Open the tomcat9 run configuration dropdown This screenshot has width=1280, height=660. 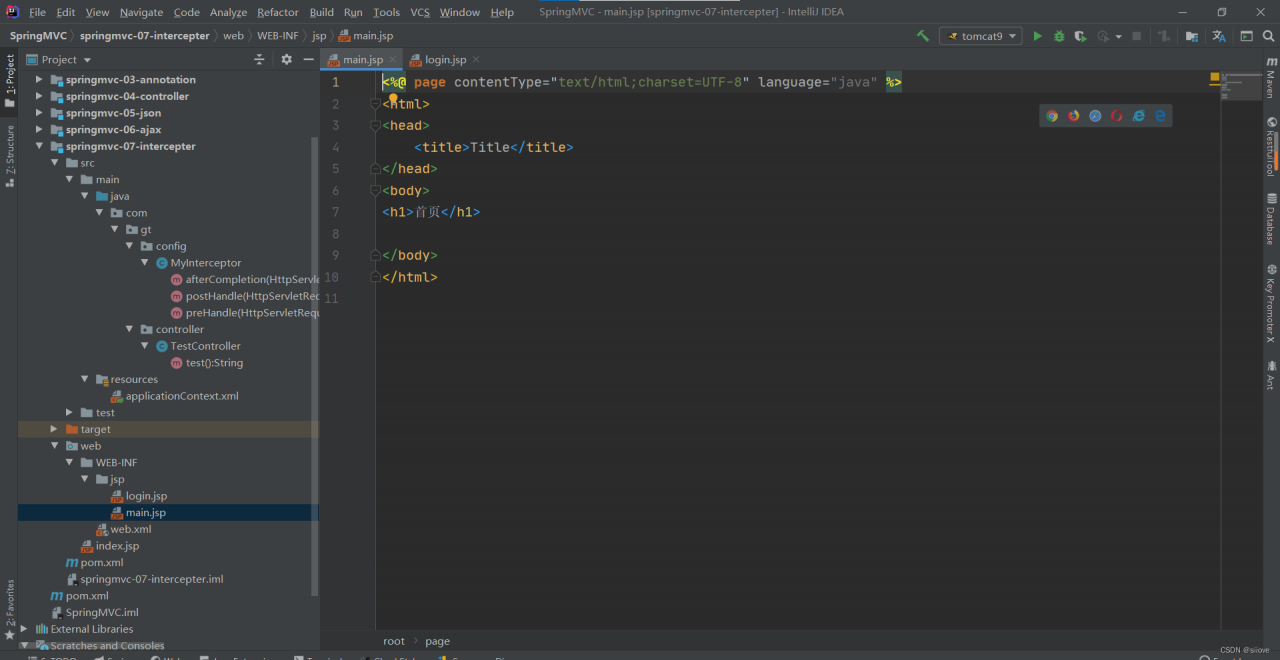click(x=980, y=36)
